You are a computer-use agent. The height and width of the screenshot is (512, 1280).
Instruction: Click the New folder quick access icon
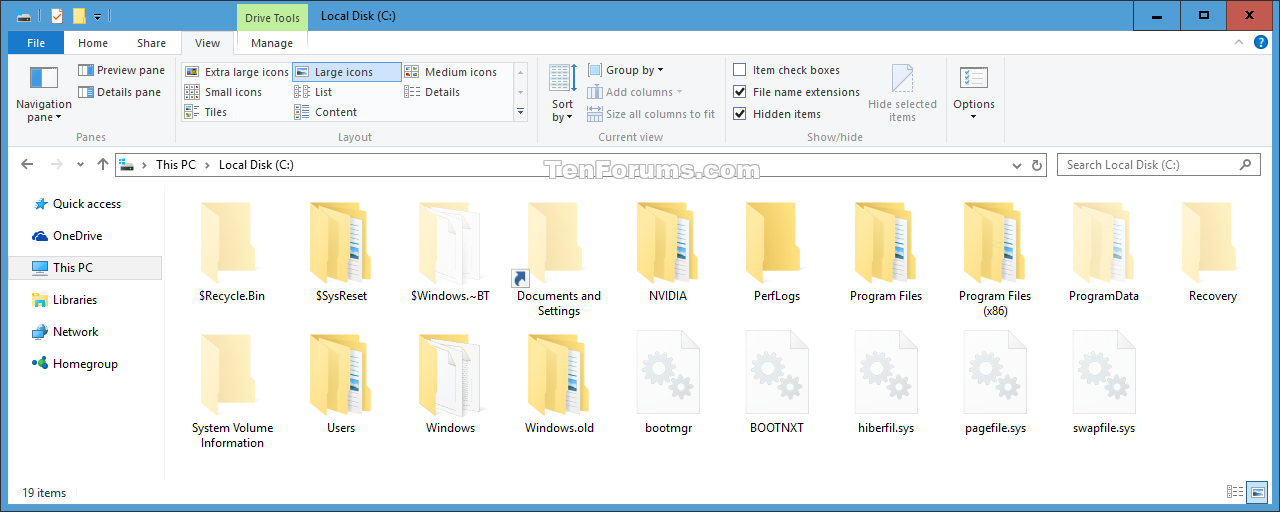(x=79, y=16)
